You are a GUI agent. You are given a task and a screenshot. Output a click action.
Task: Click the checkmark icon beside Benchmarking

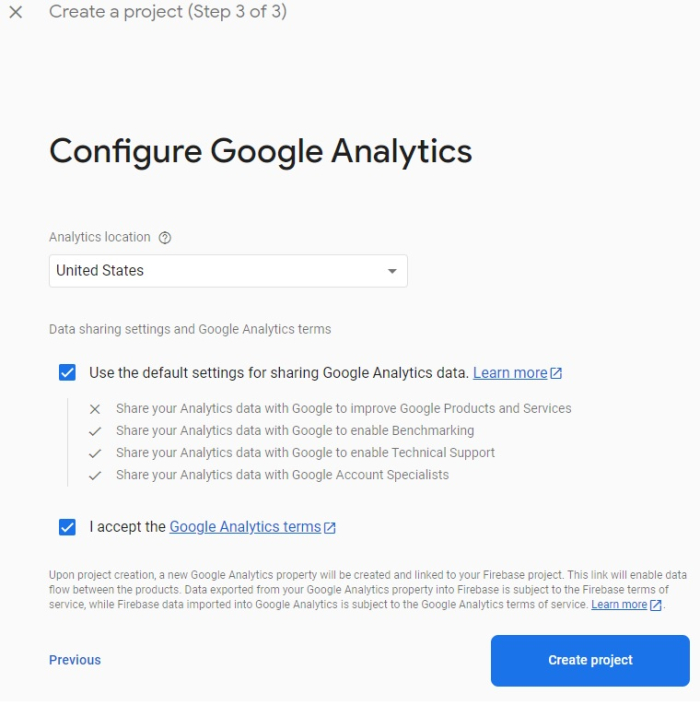pyautogui.click(x=95, y=431)
